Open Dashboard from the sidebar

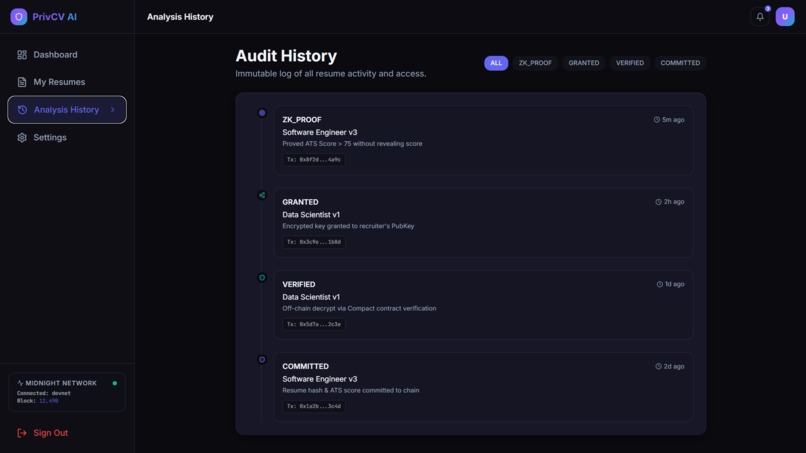[67, 55]
